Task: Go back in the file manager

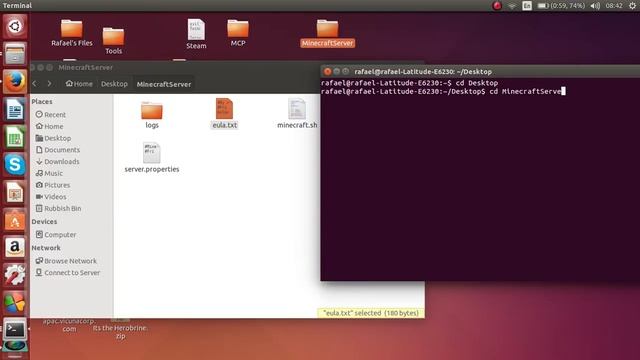Action: [35, 84]
